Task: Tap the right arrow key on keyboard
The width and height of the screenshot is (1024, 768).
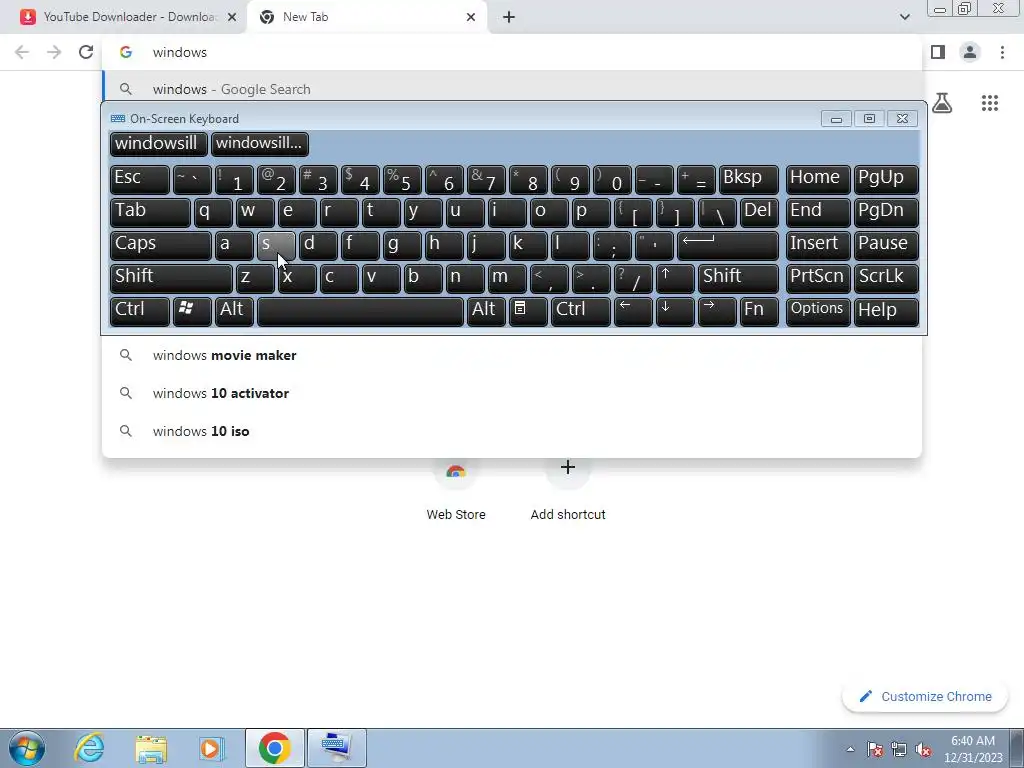Action: click(717, 312)
